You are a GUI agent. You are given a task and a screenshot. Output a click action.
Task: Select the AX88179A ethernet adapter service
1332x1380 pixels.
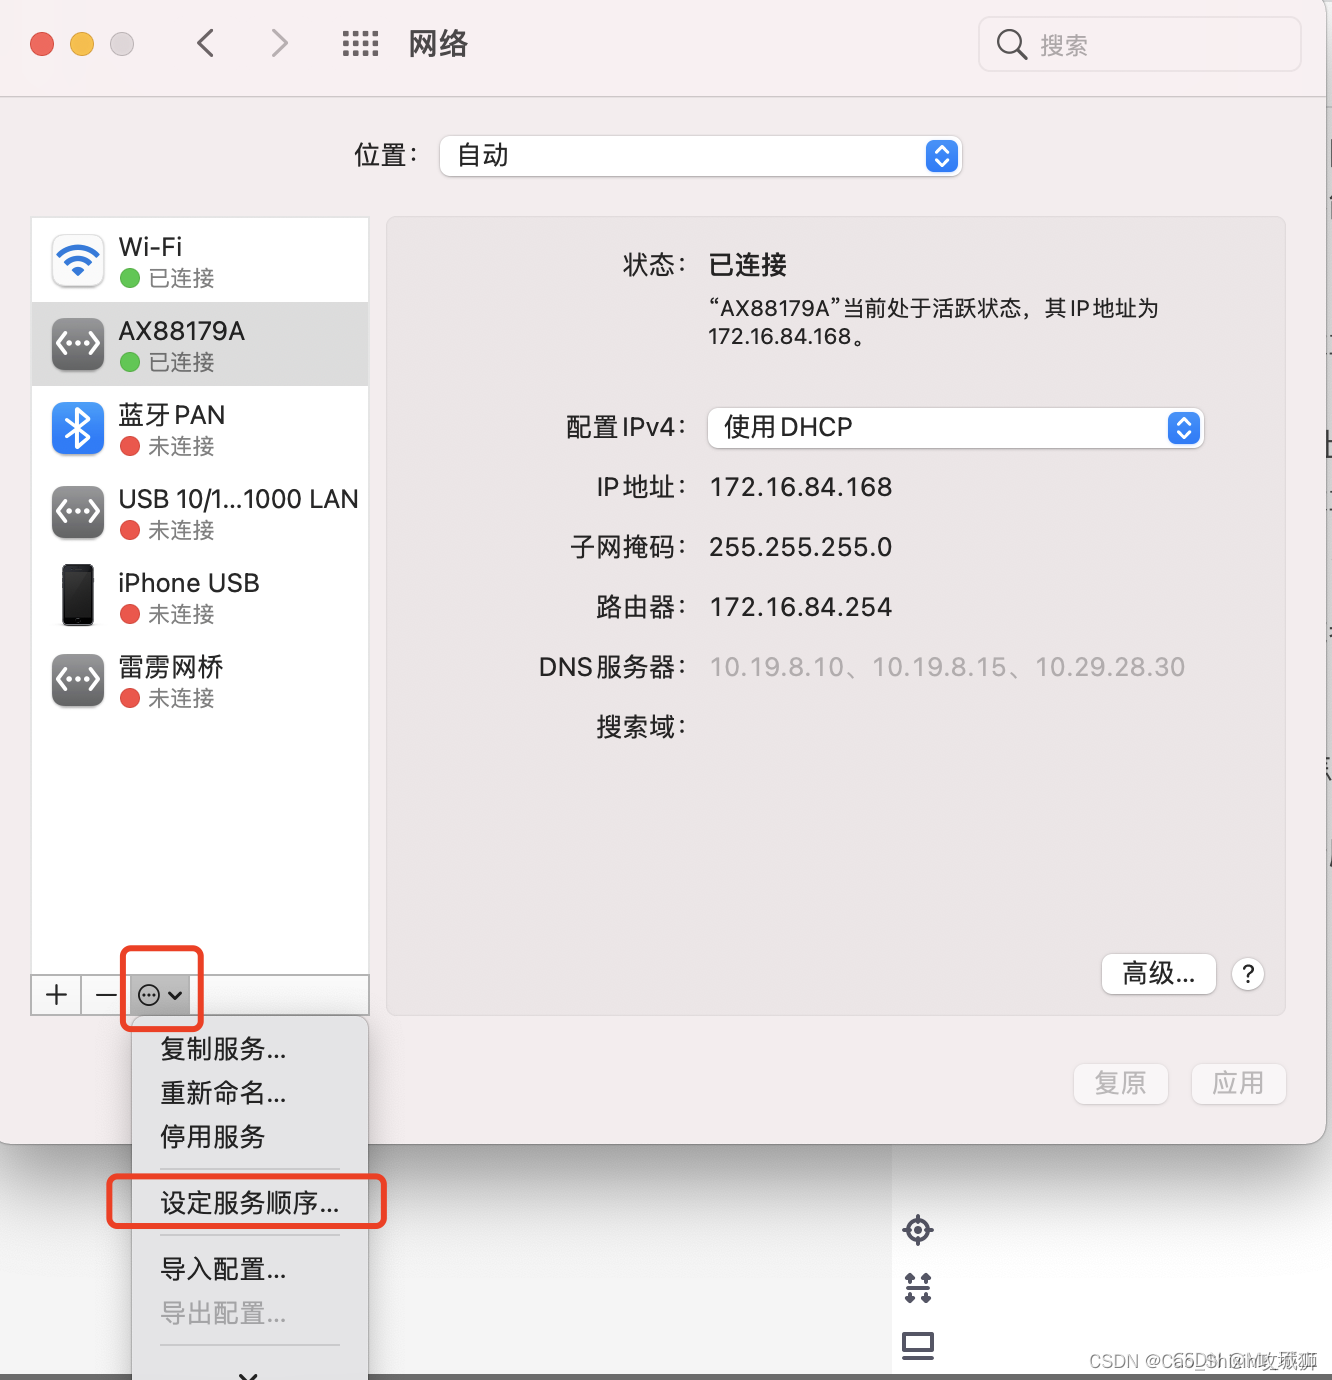click(200, 344)
